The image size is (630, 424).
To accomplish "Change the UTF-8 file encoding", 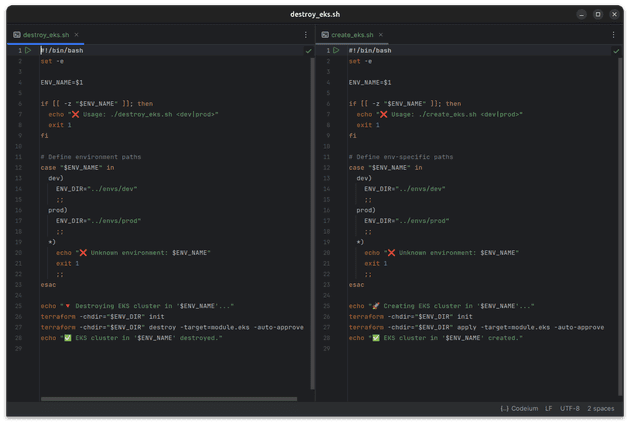I will 570,409.
